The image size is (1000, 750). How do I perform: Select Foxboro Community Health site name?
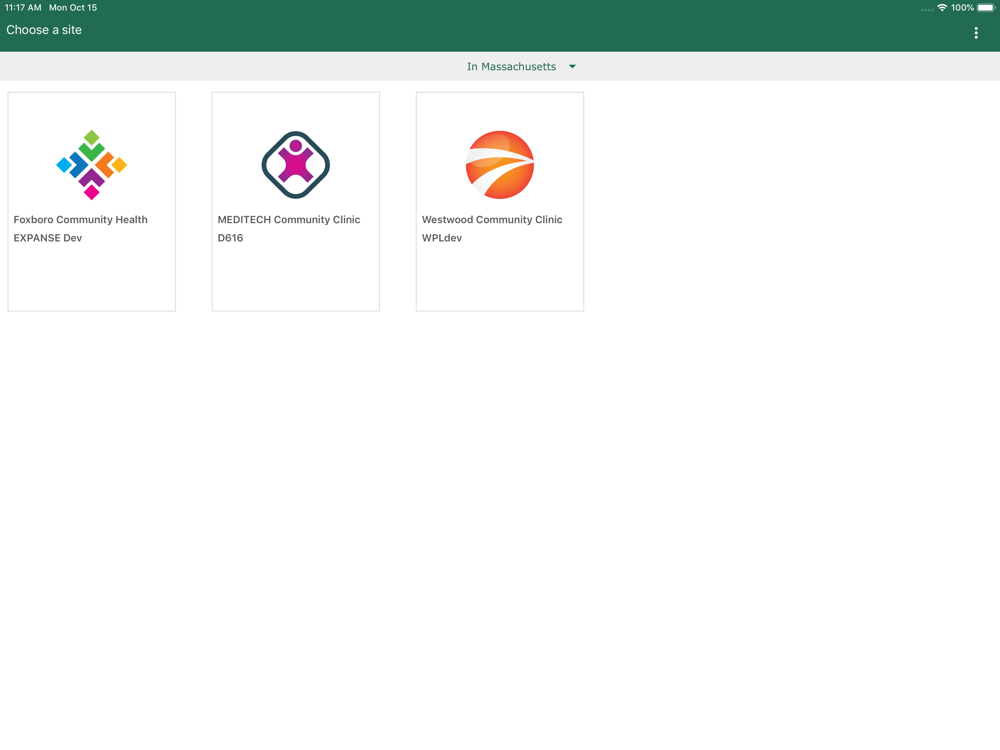pos(80,219)
